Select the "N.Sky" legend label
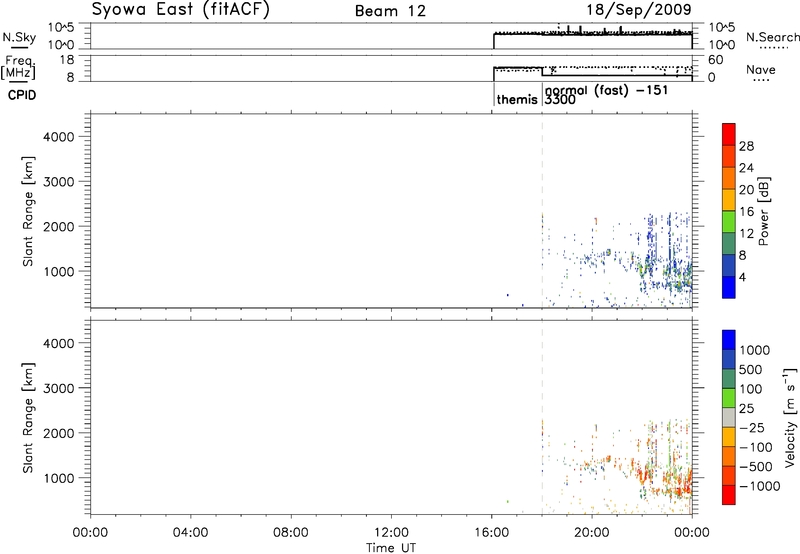Viewport: 800px width, 554px height. pyautogui.click(x=19, y=37)
